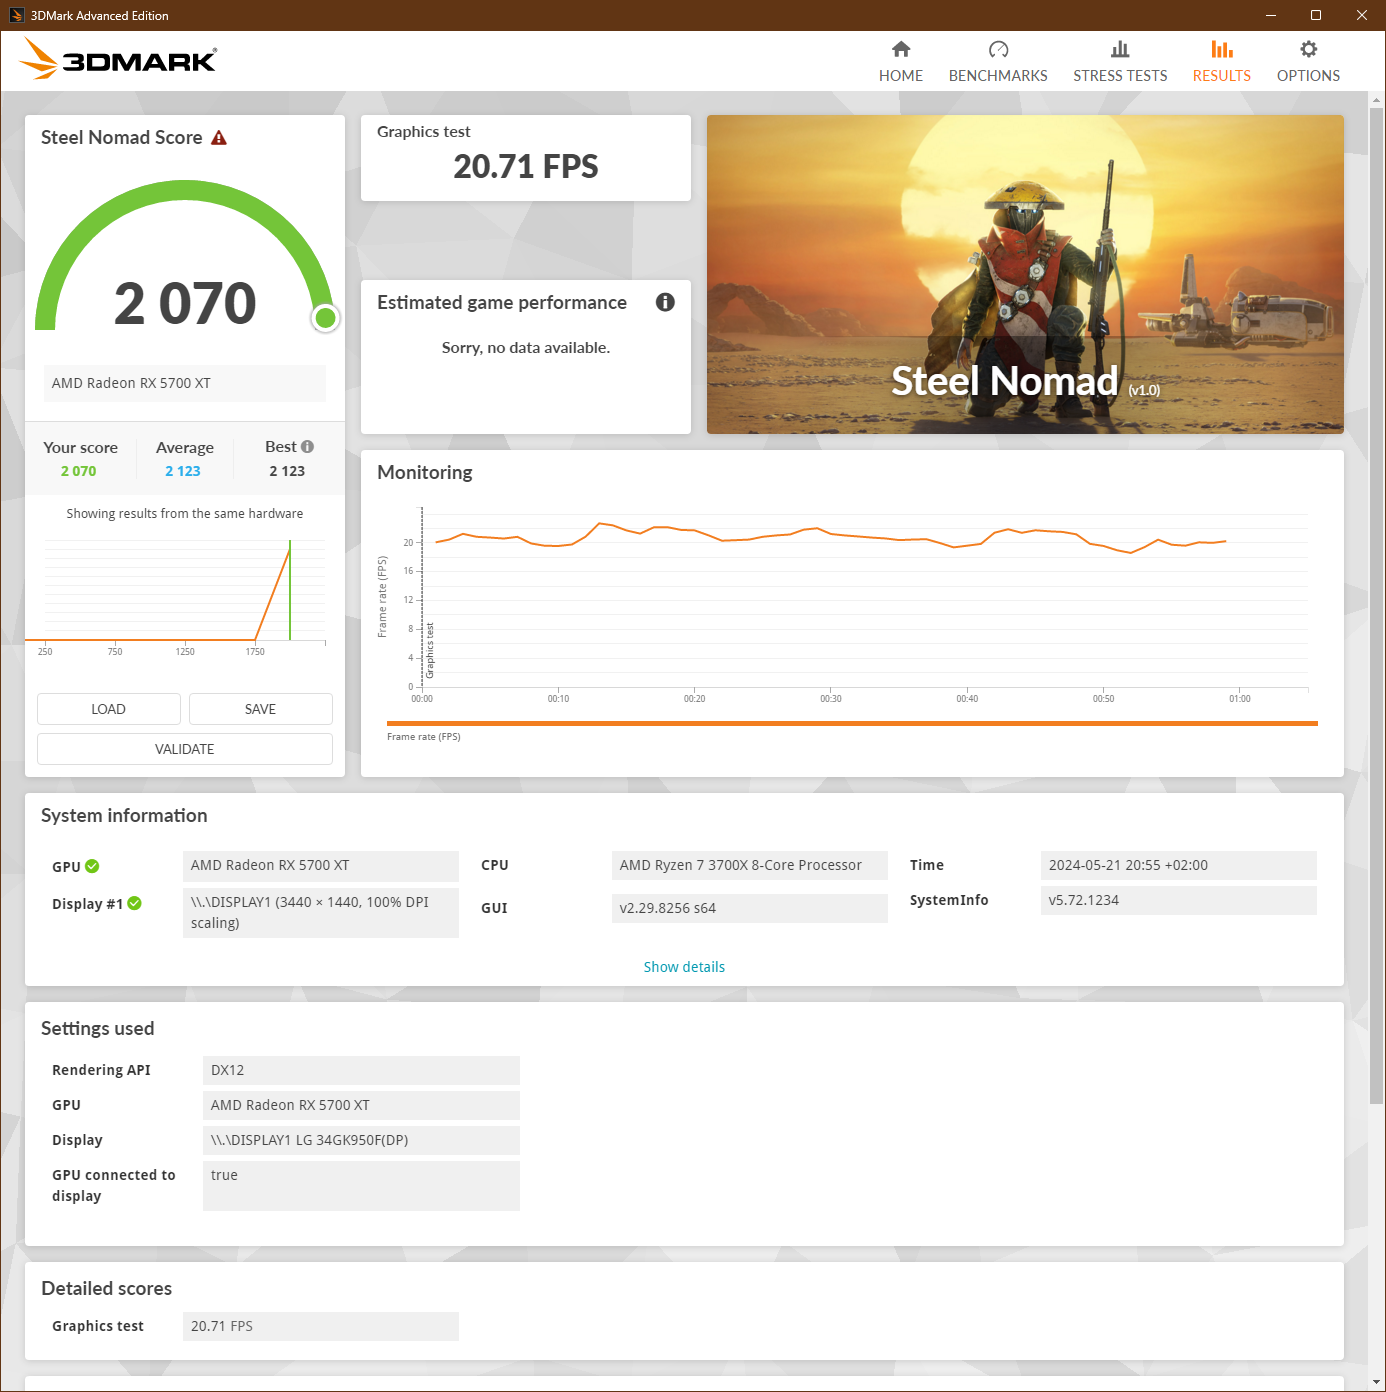Click the info icon beside Best score
This screenshot has width=1386, height=1392.
tap(307, 447)
